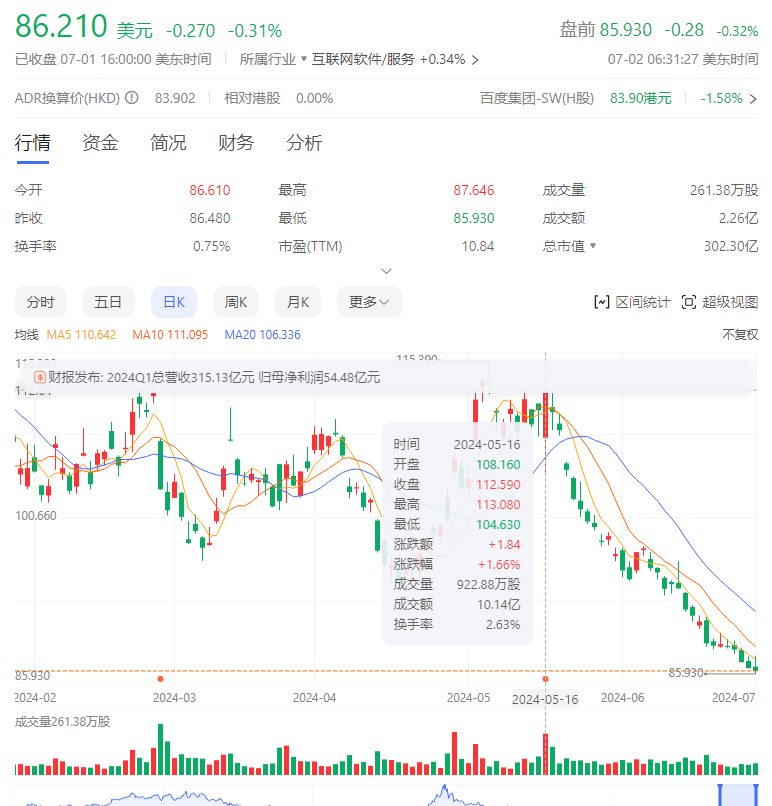Viewport: 772px width, 806px height.
Task: Open the 所属行业 dropdown triangle
Action: [x=303, y=59]
